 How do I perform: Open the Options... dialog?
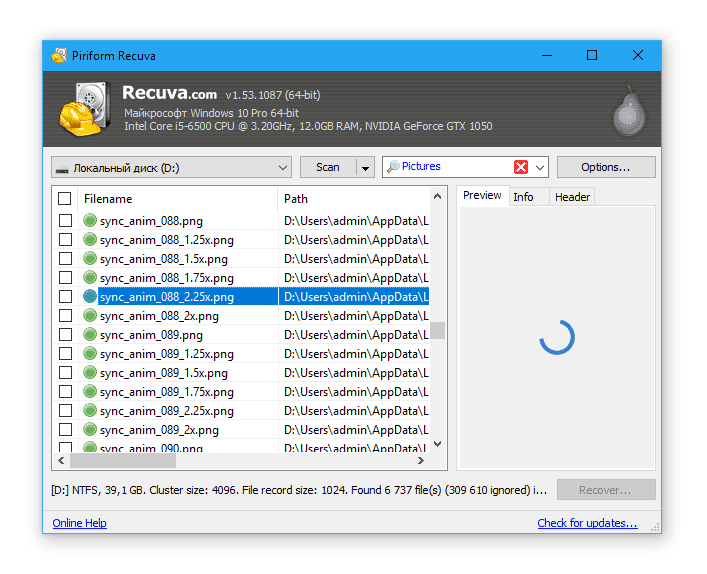[606, 167]
